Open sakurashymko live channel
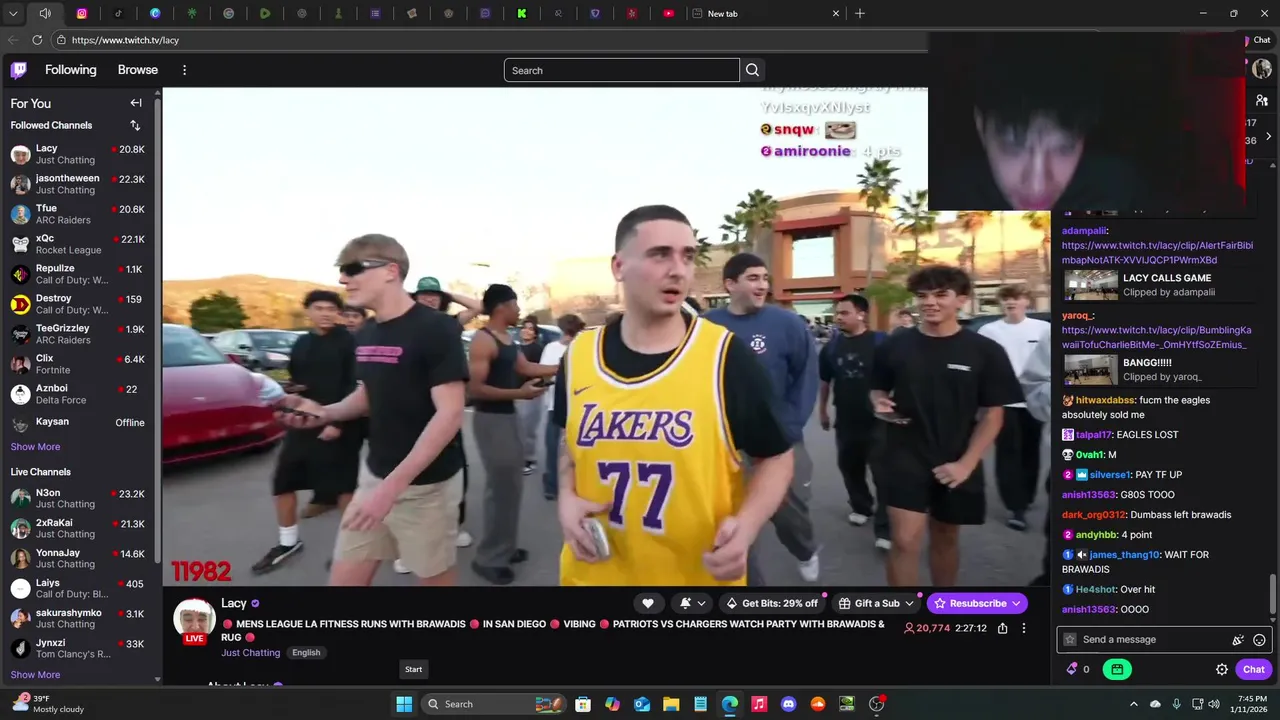 (78, 618)
